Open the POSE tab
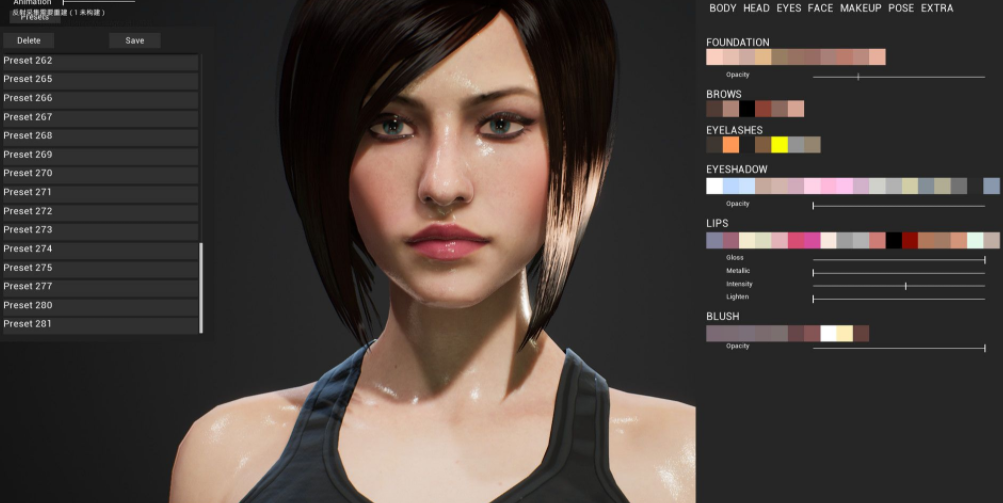The image size is (1003, 503). pyautogui.click(x=901, y=8)
